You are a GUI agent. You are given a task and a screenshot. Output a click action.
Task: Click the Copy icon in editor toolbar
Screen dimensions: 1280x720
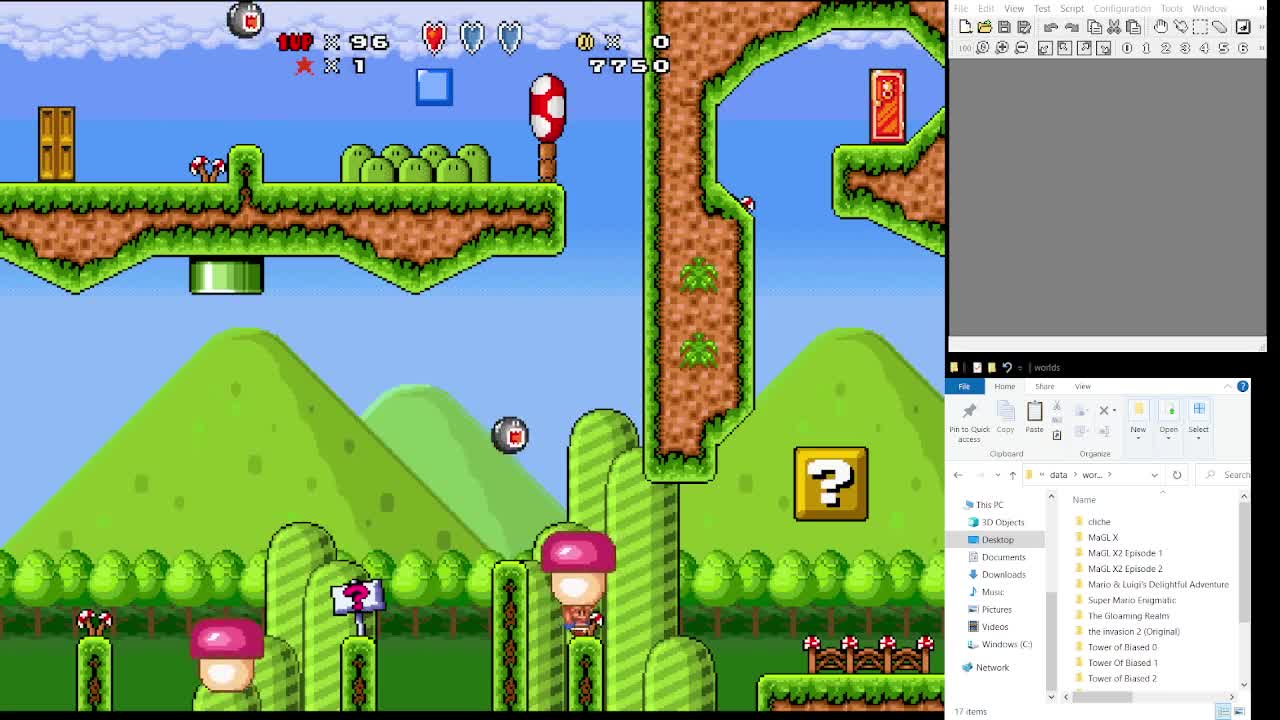[x=1094, y=27]
